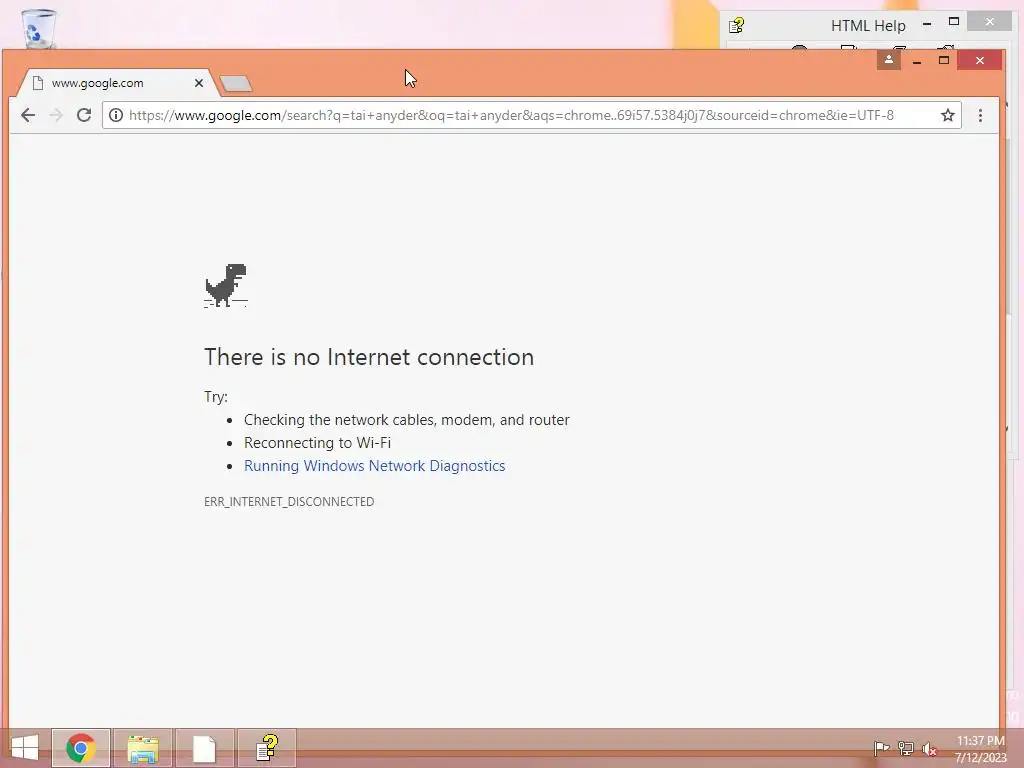Screen dimensions: 1024x768
Task: Select the www.google.com tab
Action: 115,83
